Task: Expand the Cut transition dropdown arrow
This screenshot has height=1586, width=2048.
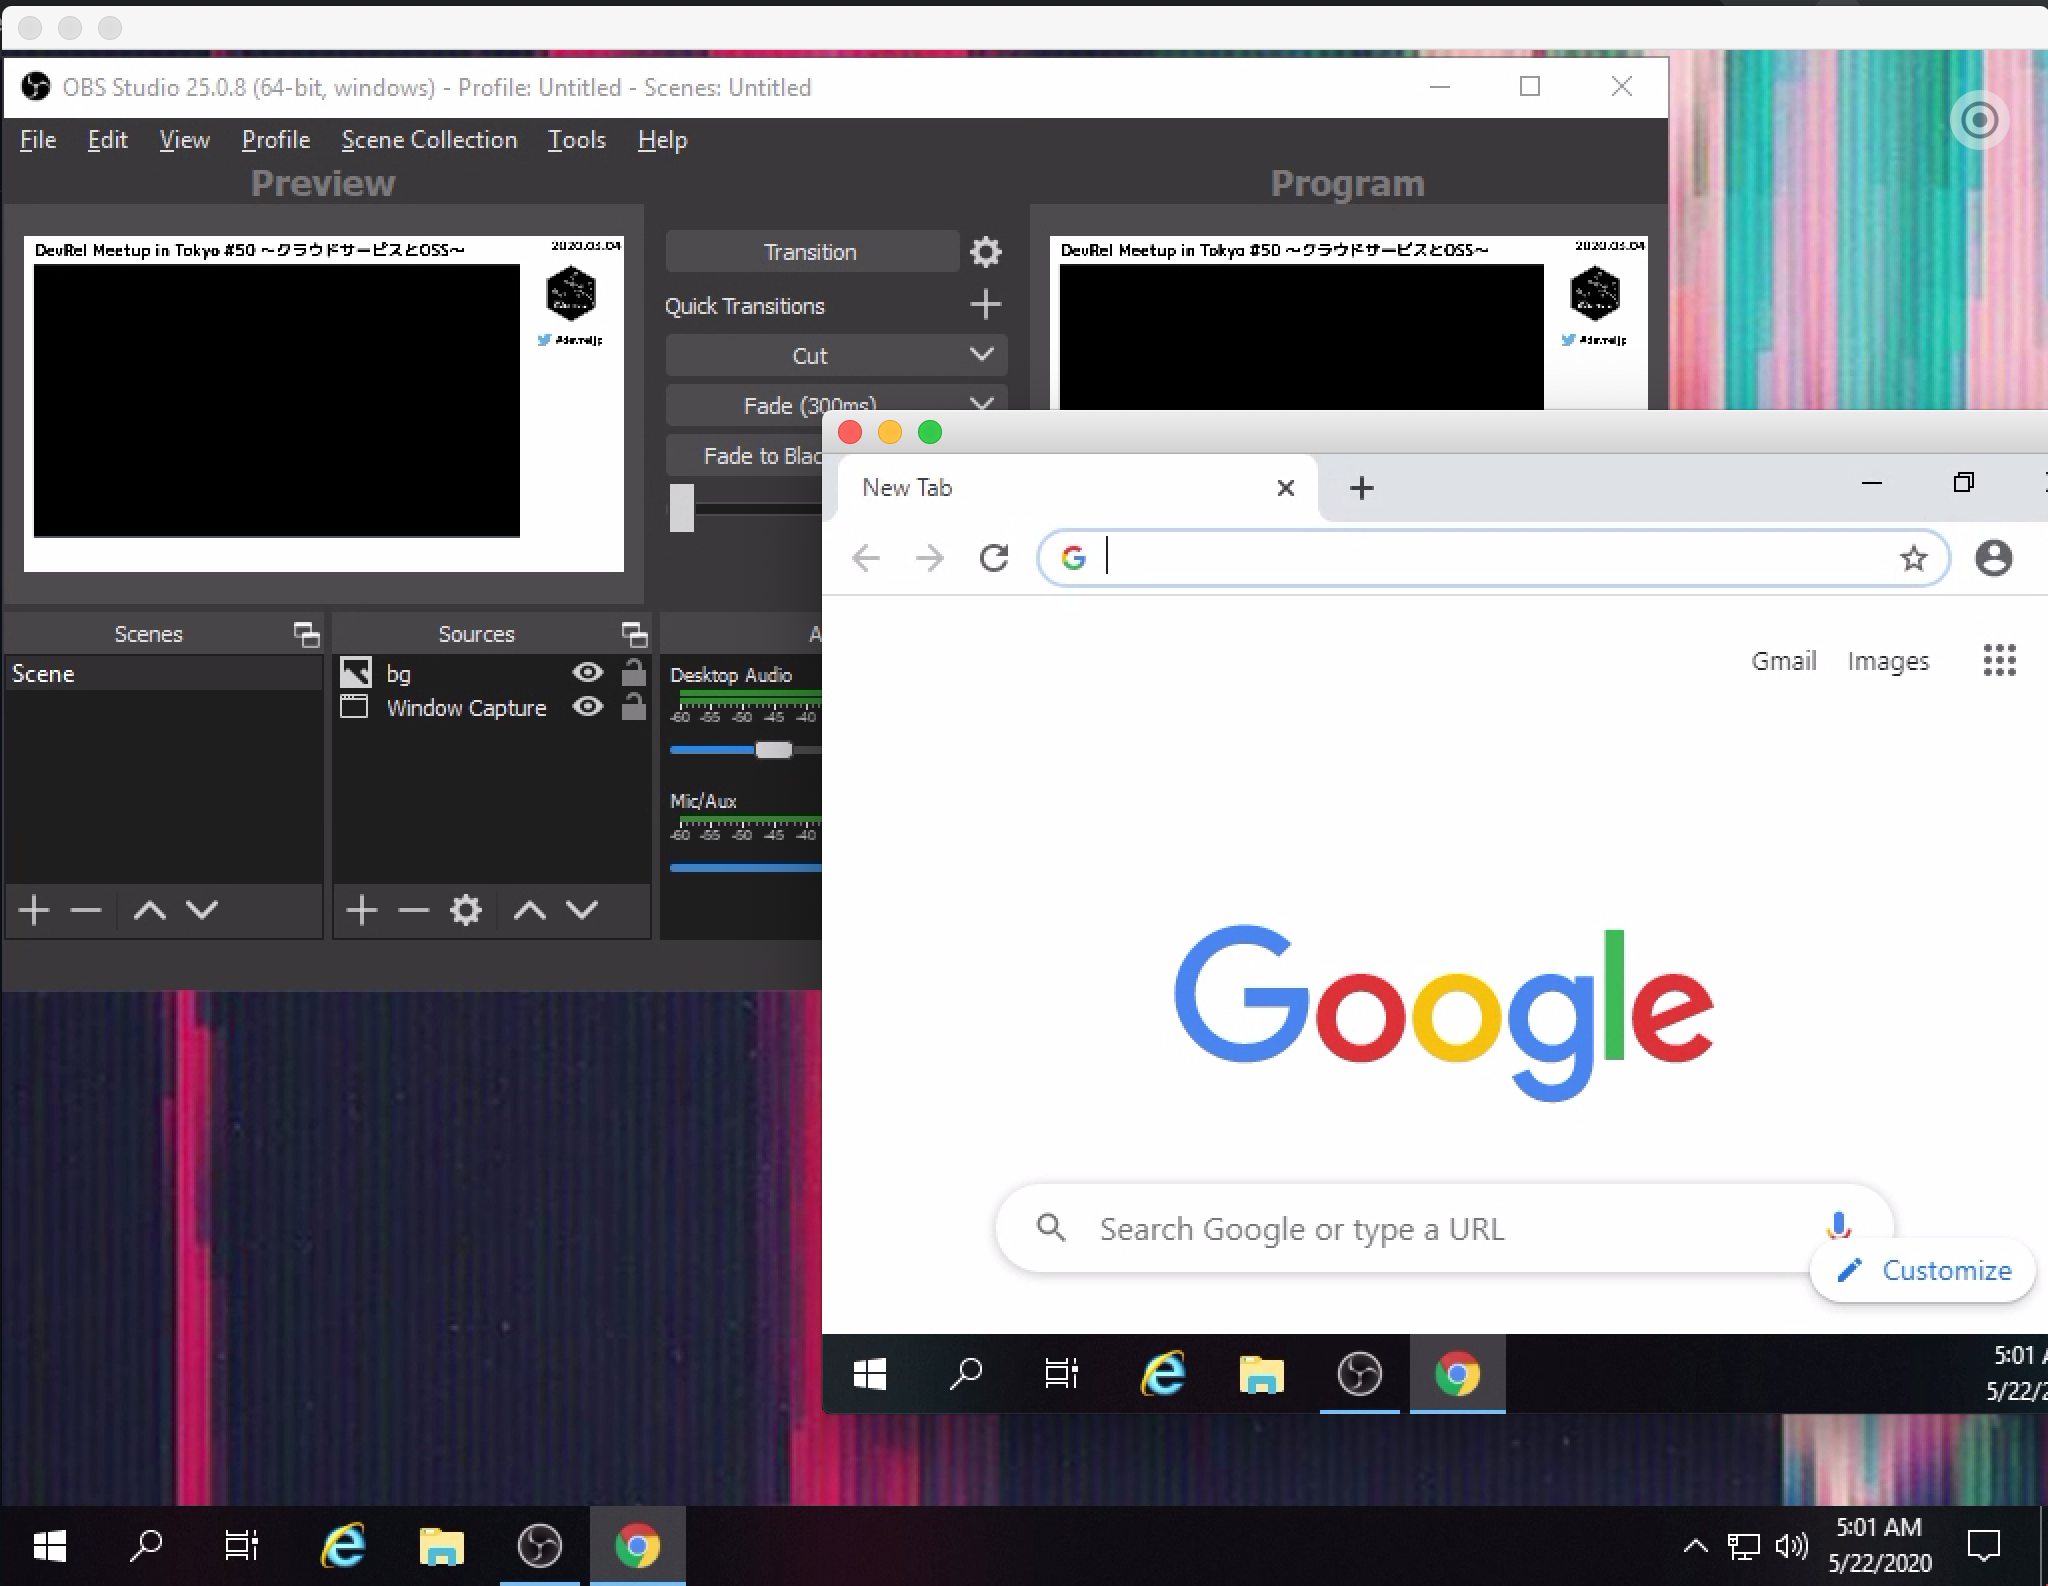Action: (981, 355)
